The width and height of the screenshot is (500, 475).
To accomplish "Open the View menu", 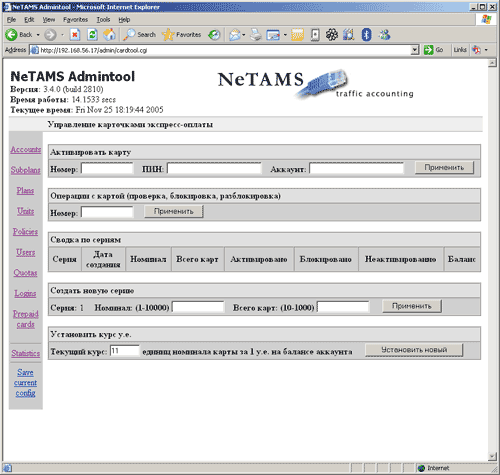I will (x=49, y=20).
